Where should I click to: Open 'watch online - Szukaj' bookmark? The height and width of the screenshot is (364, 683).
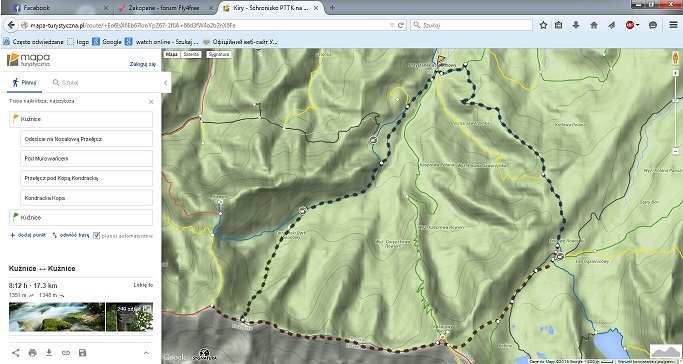click(x=162, y=42)
